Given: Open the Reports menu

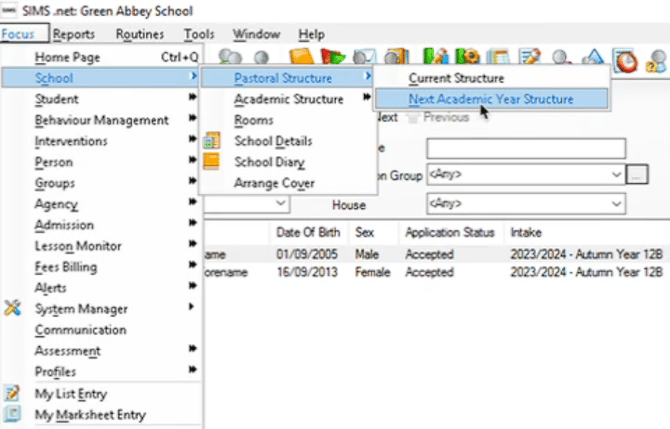Looking at the screenshot, I should click(x=74, y=34).
